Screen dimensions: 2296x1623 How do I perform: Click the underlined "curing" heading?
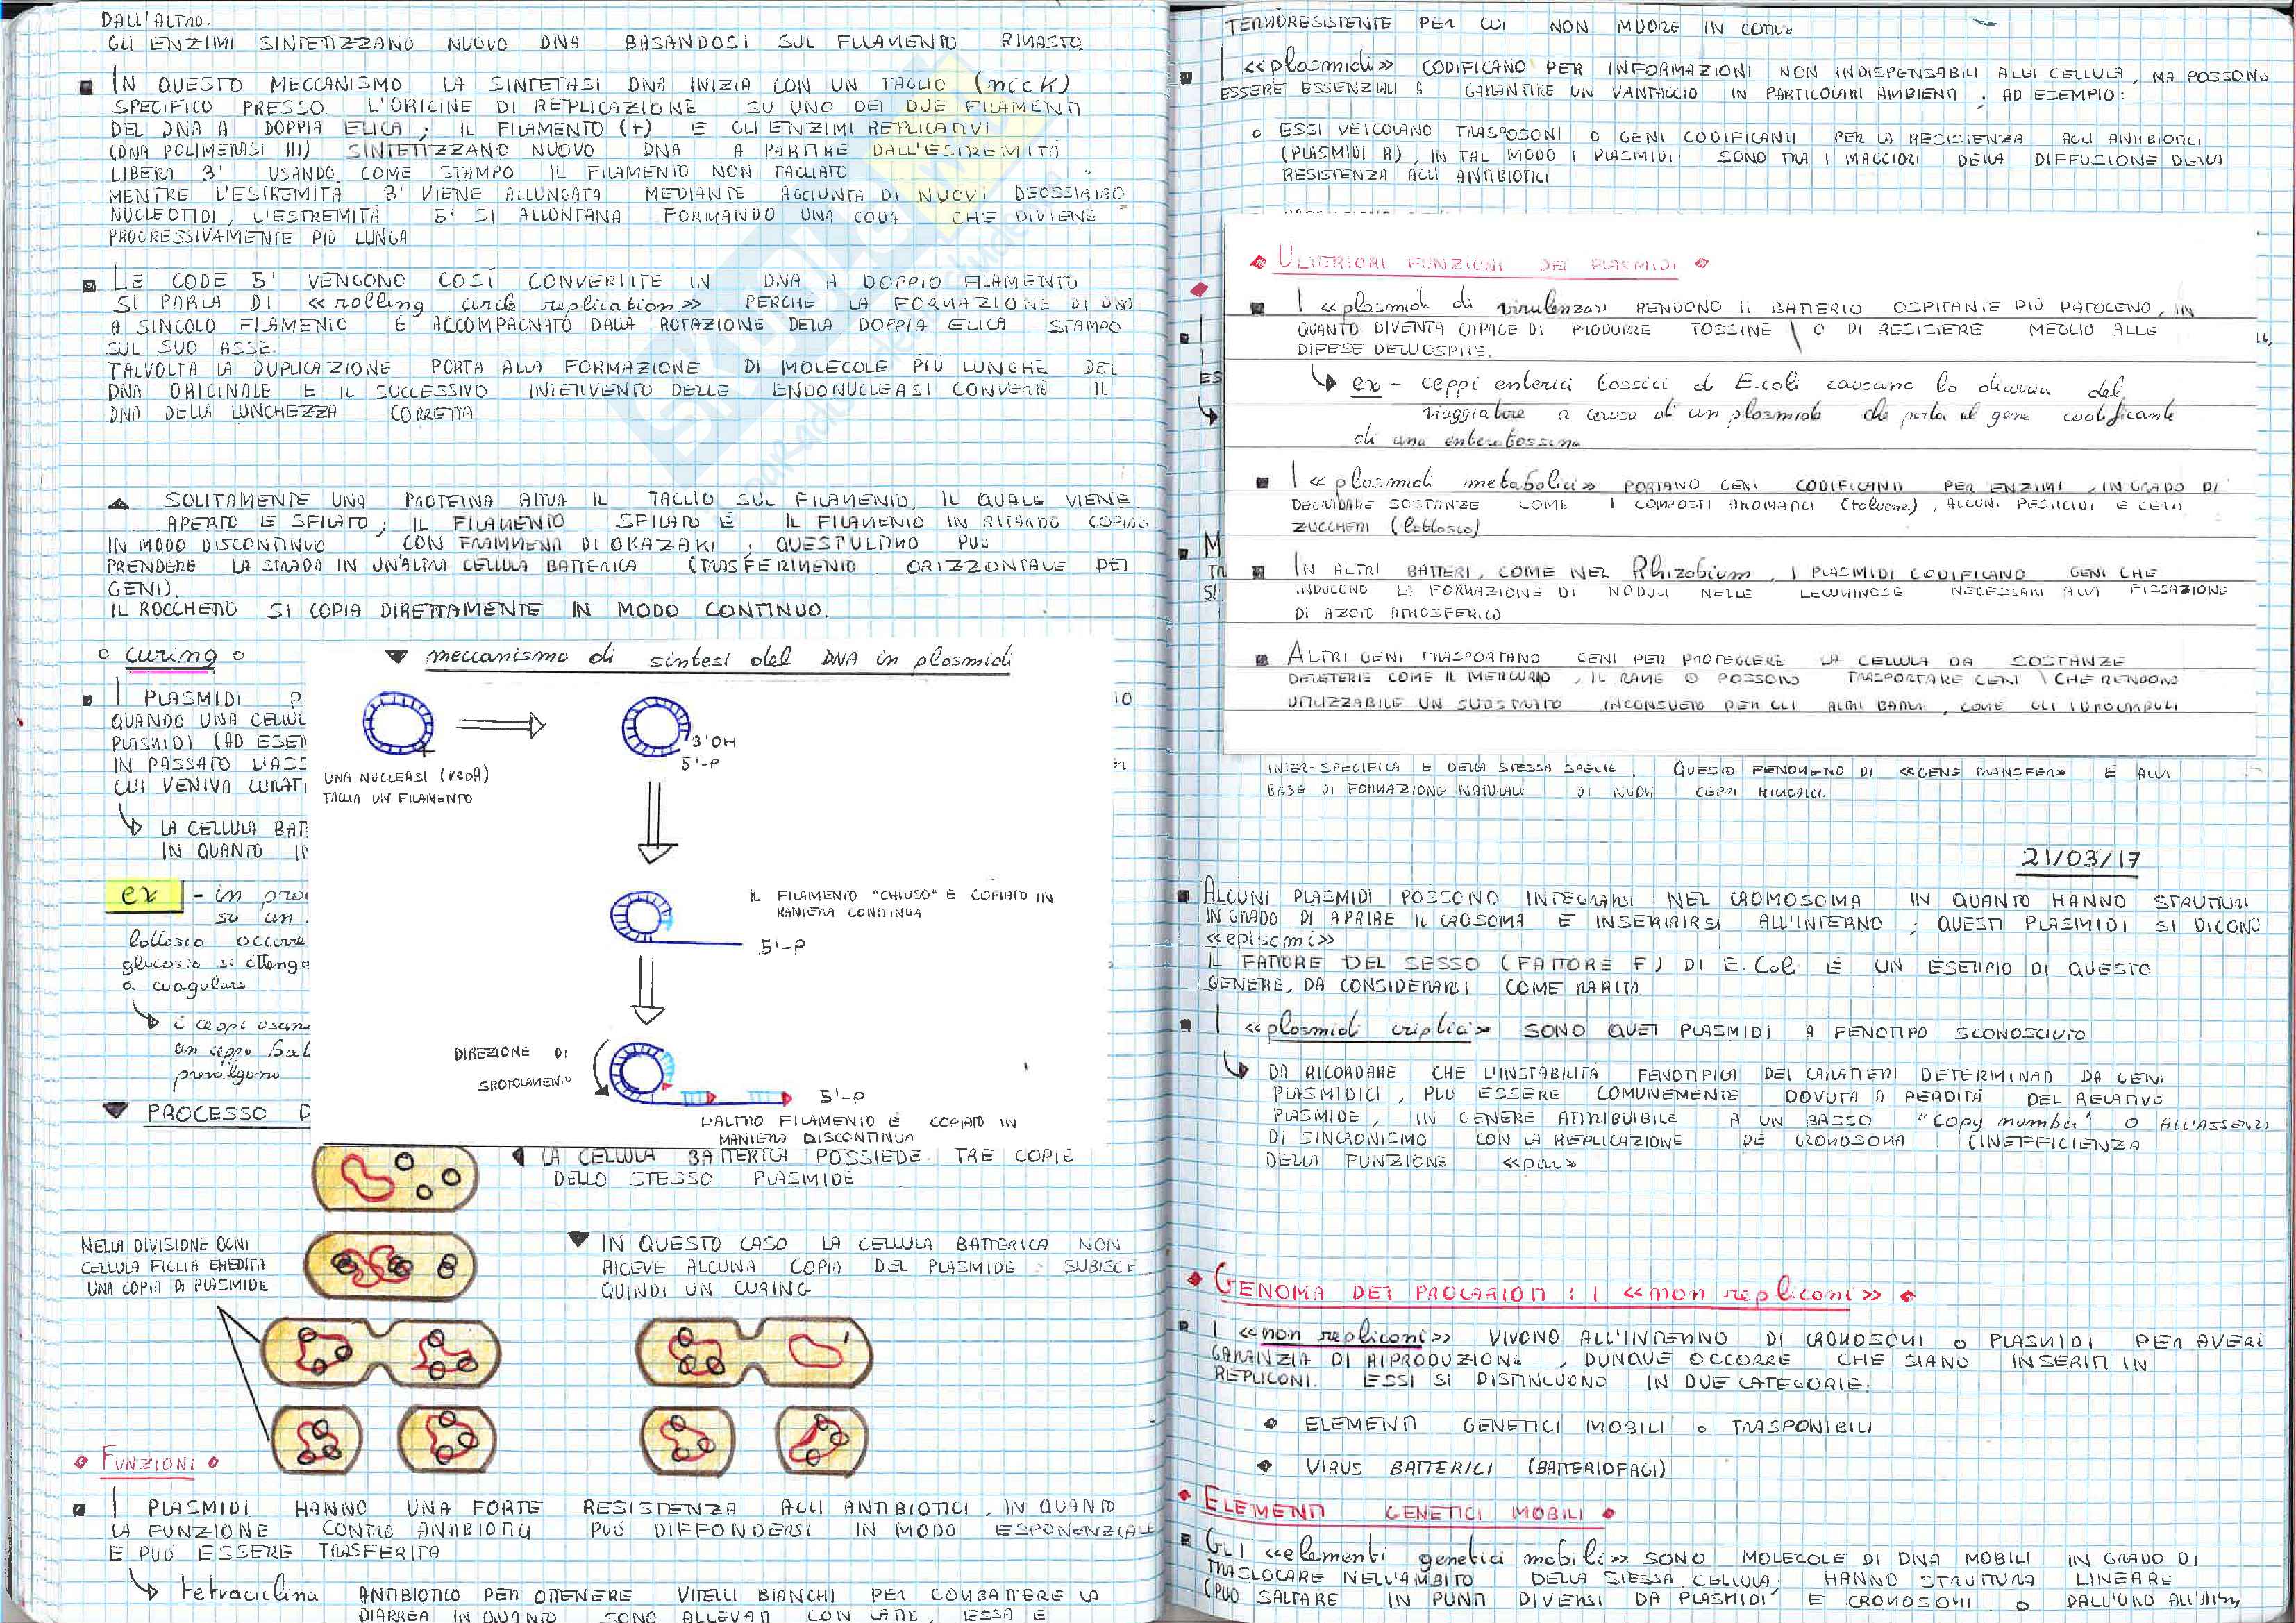171,656
